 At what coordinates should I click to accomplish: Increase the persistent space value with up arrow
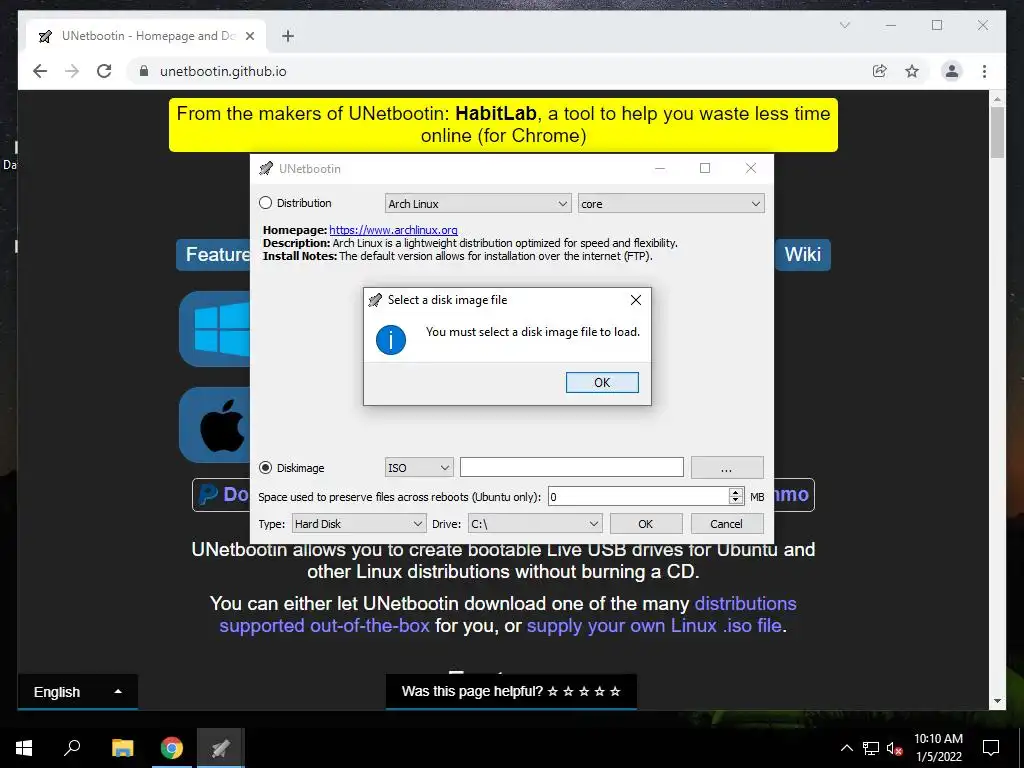pyautogui.click(x=736, y=492)
